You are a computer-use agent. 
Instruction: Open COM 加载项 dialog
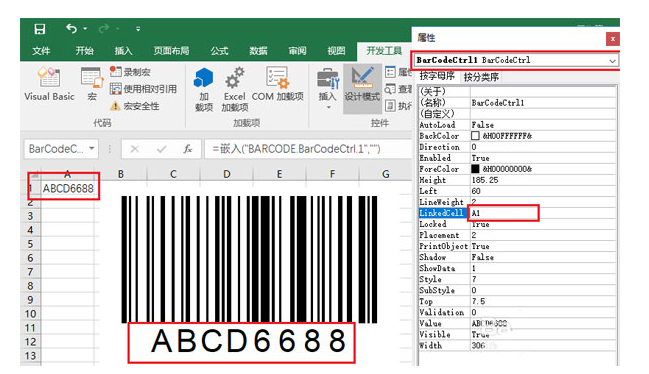coord(277,84)
